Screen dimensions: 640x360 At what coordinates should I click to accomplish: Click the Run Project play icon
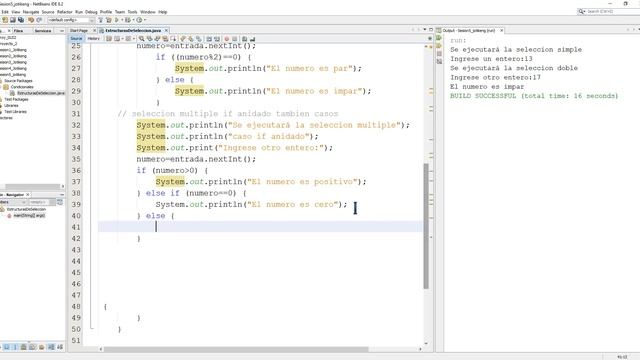[x=117, y=20]
